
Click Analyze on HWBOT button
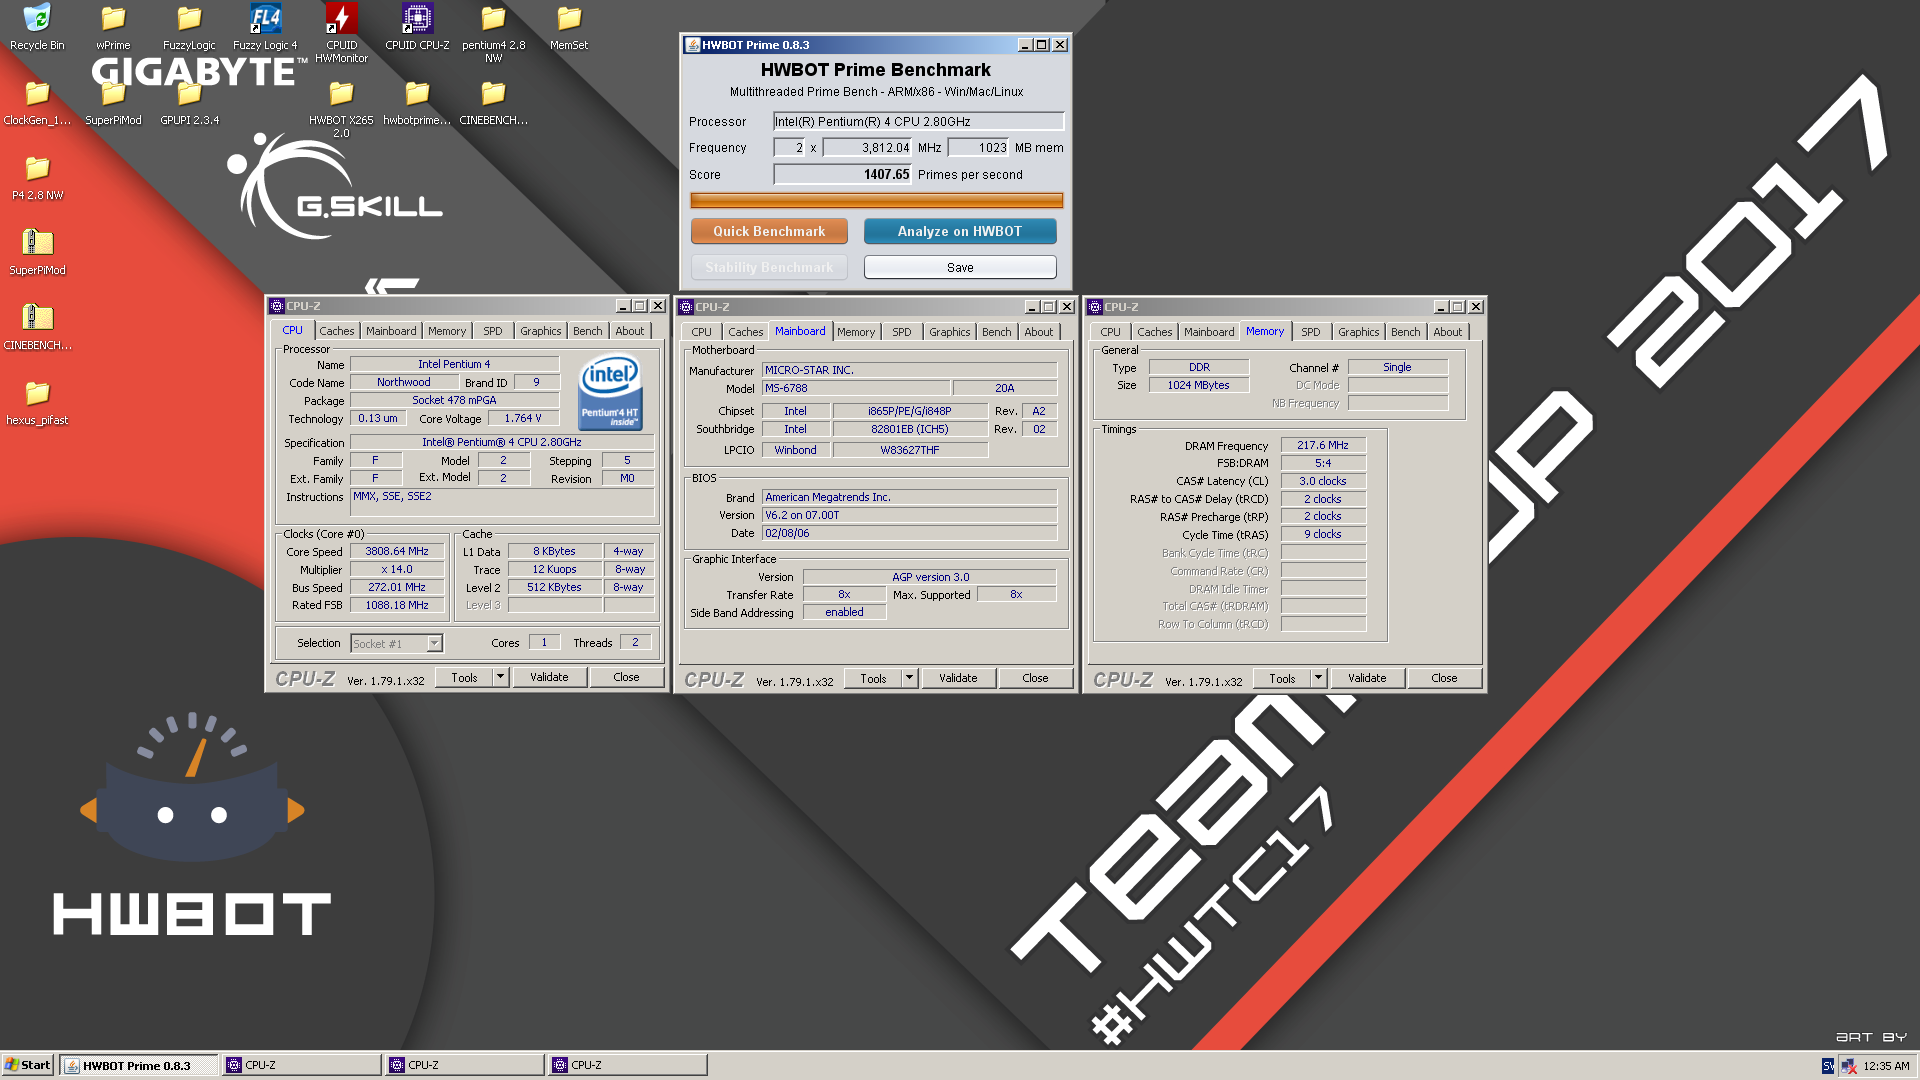(960, 231)
